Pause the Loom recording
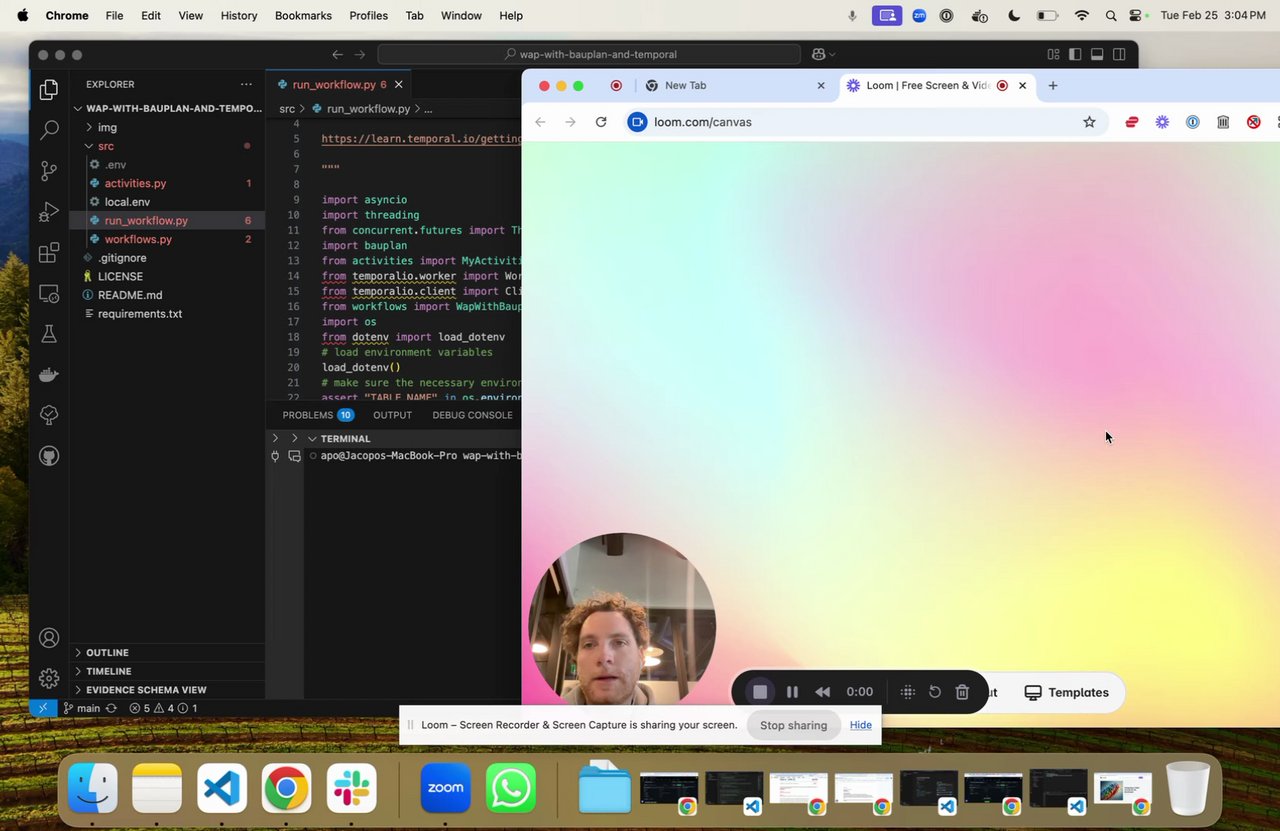Image resolution: width=1280 pixels, height=831 pixels. (x=792, y=692)
